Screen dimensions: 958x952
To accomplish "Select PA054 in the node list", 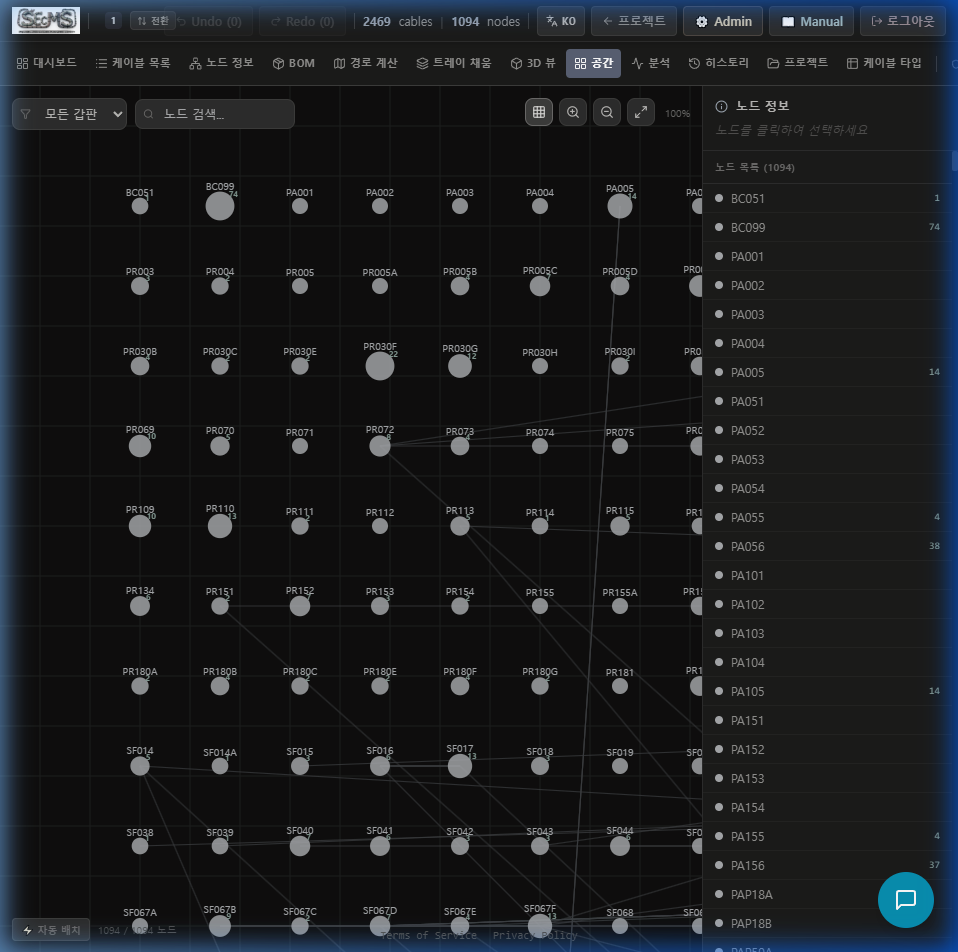I will coord(827,489).
